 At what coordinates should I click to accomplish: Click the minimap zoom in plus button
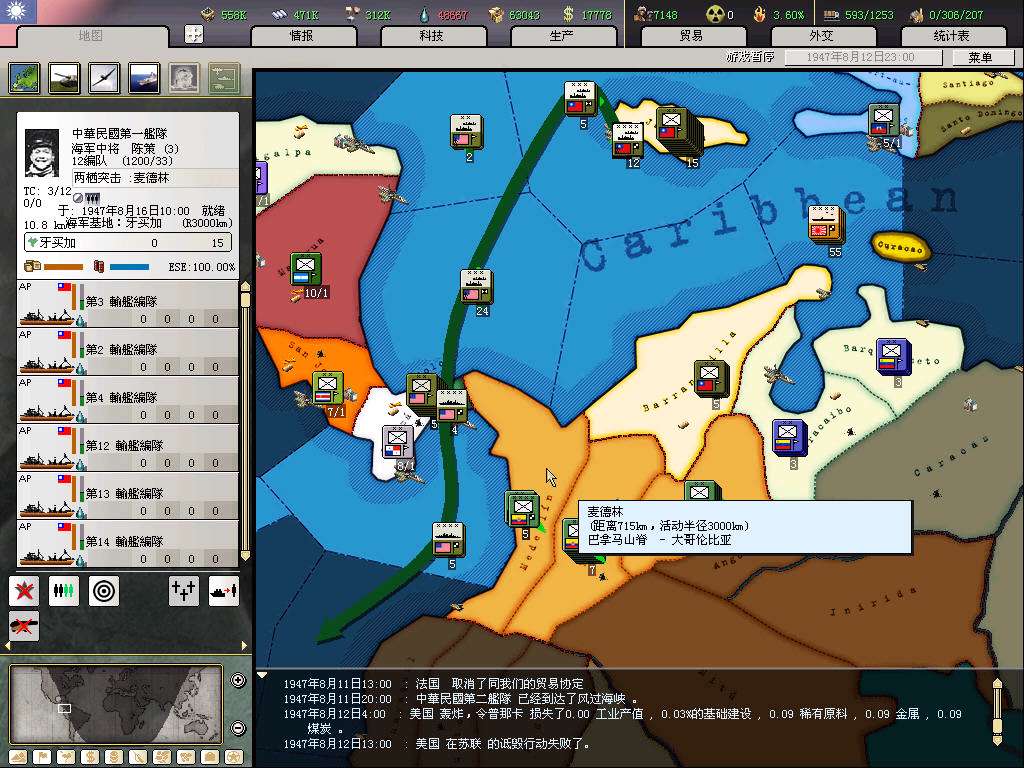pos(238,681)
